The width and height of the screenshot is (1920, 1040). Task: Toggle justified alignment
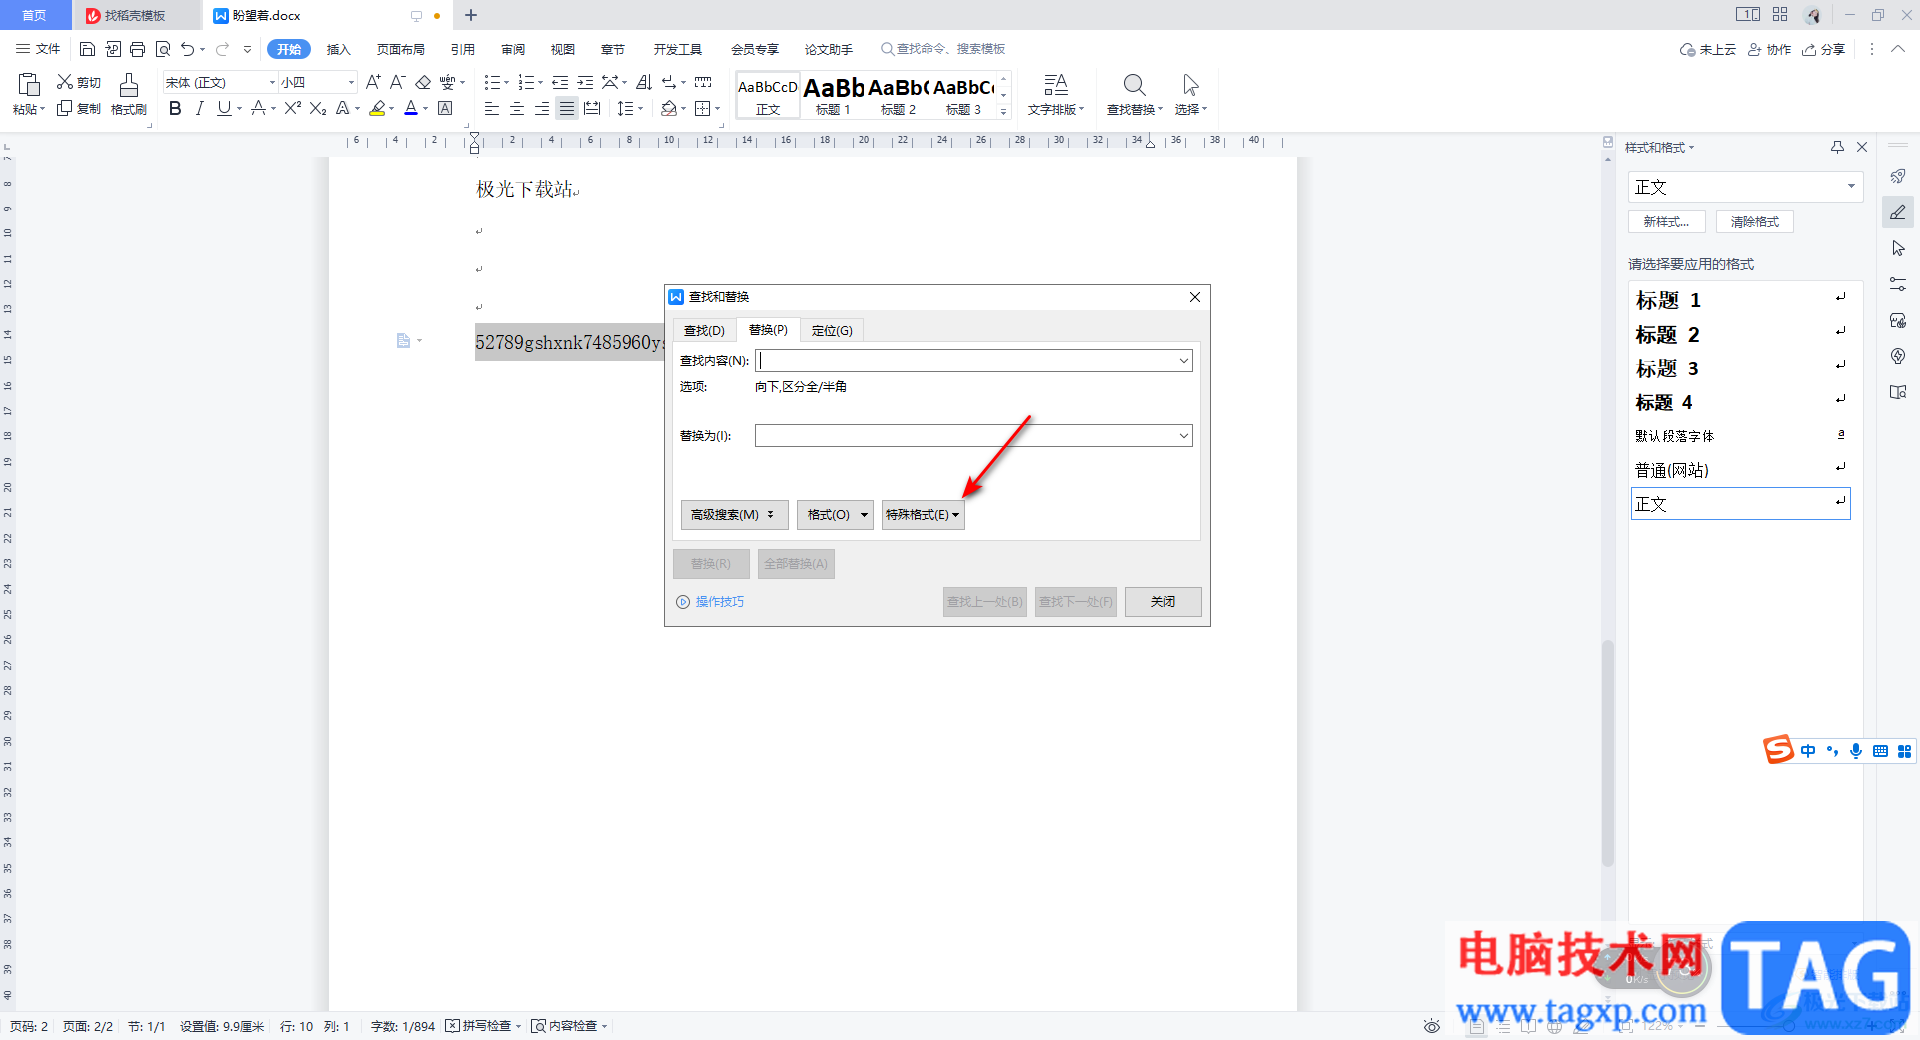pyautogui.click(x=567, y=108)
